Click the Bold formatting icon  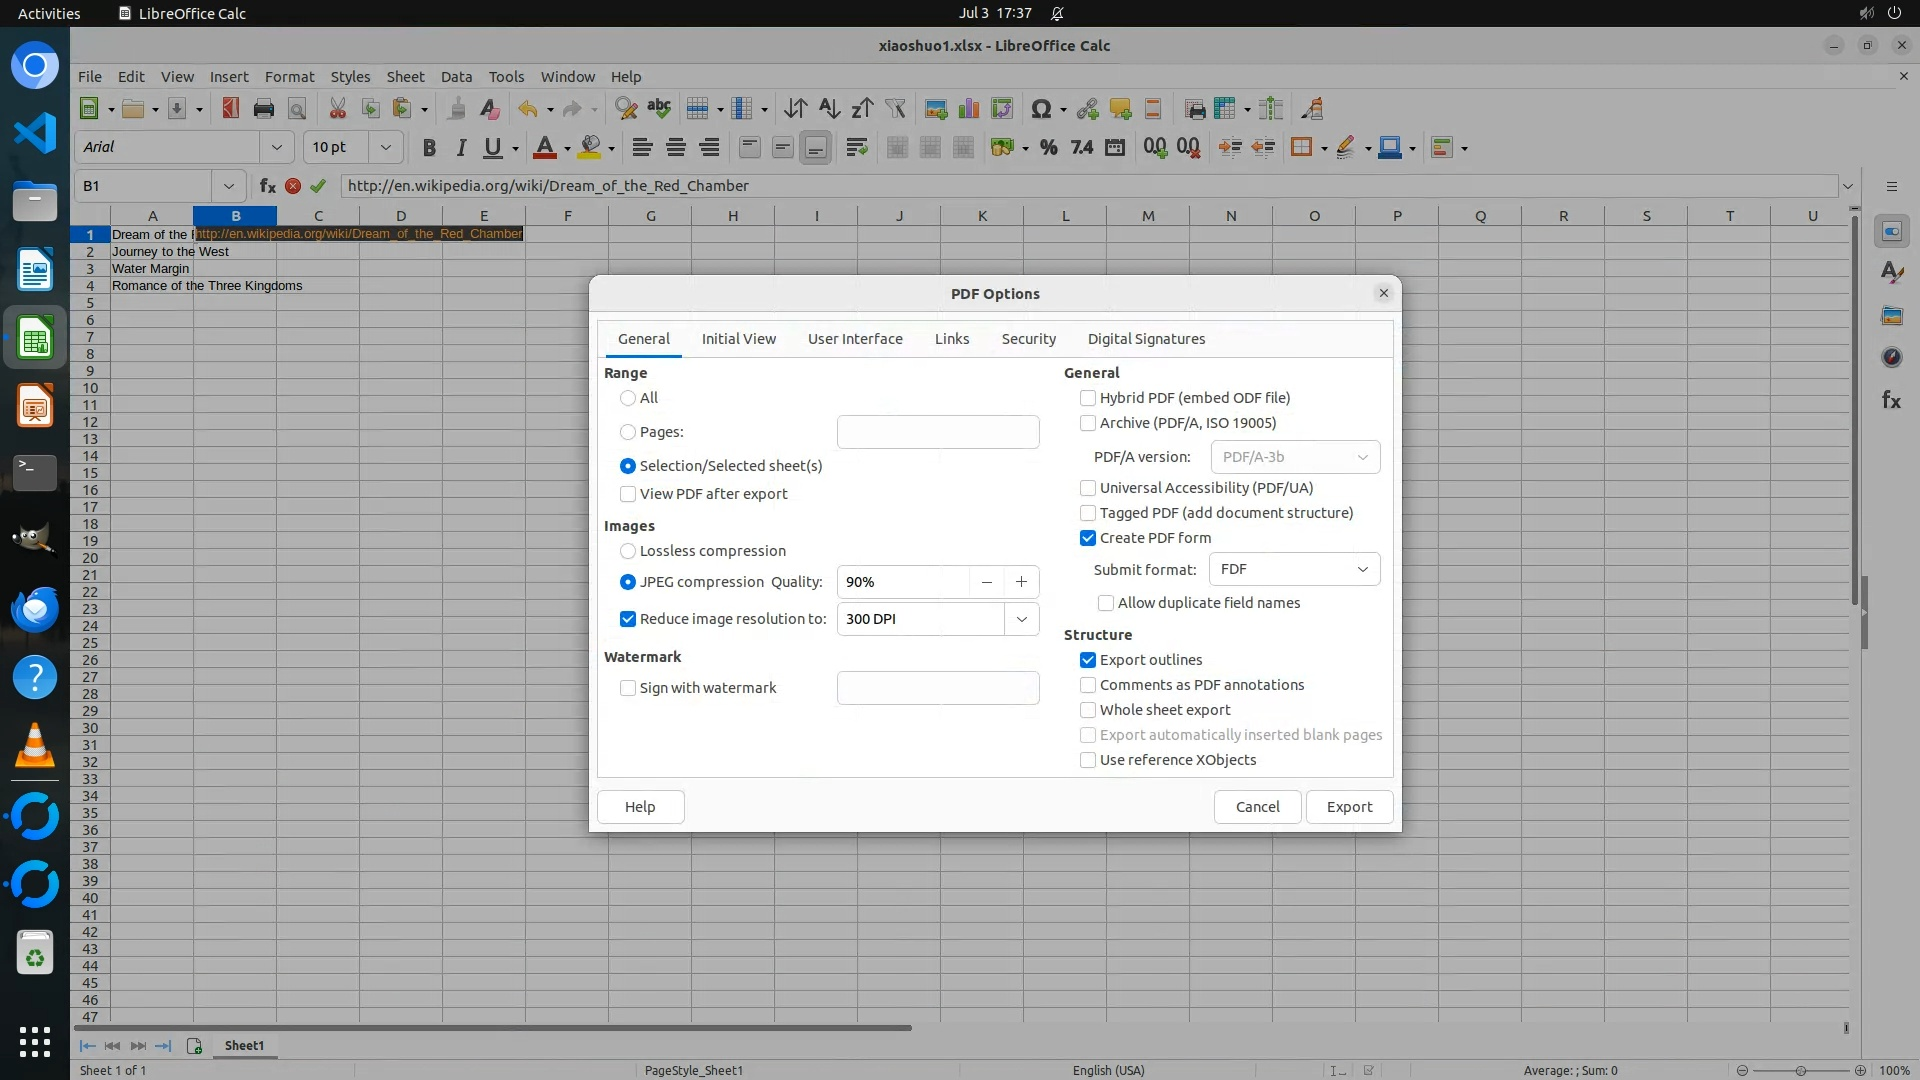429,148
